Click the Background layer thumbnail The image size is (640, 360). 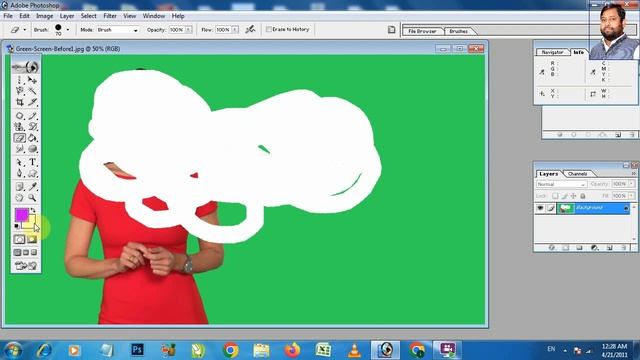pos(565,208)
